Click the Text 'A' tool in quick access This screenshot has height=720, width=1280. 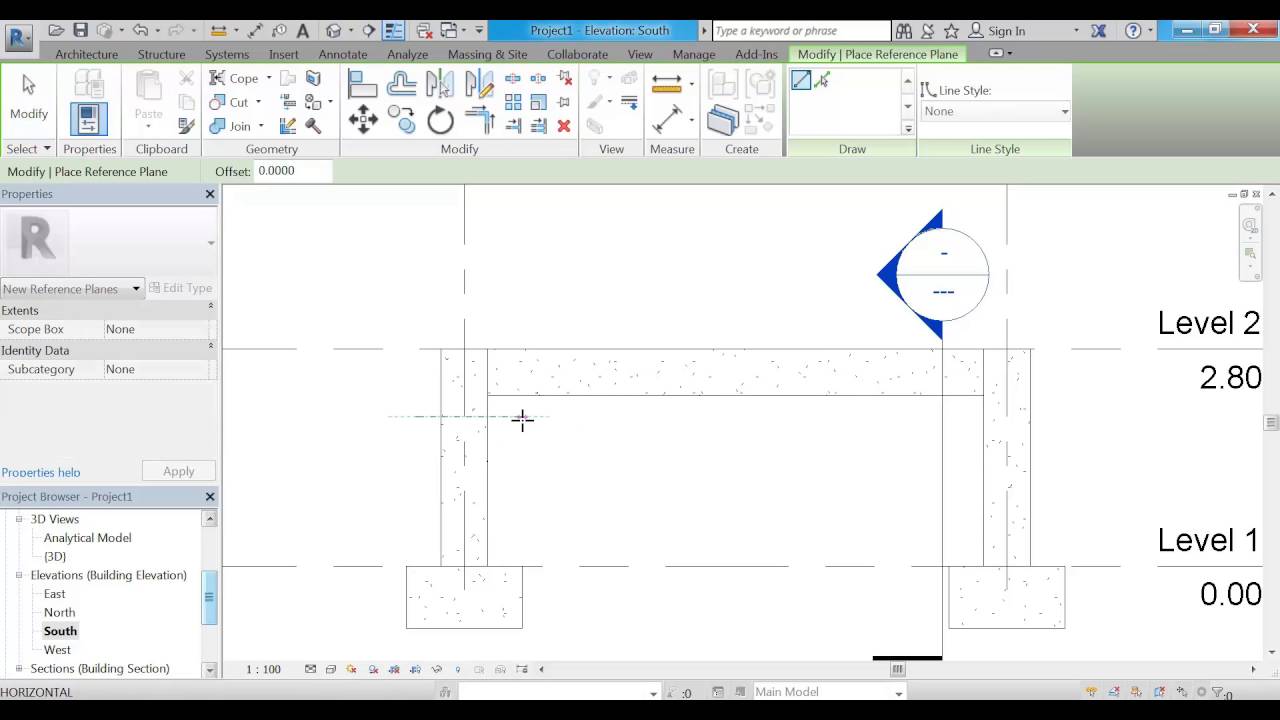(x=303, y=31)
